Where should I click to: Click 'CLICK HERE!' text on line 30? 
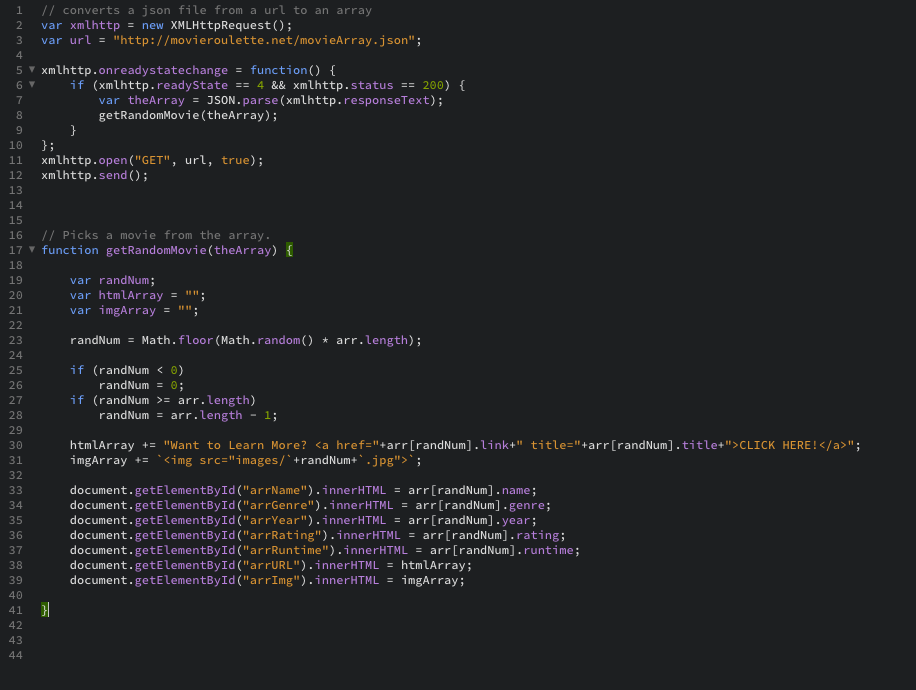[779, 445]
